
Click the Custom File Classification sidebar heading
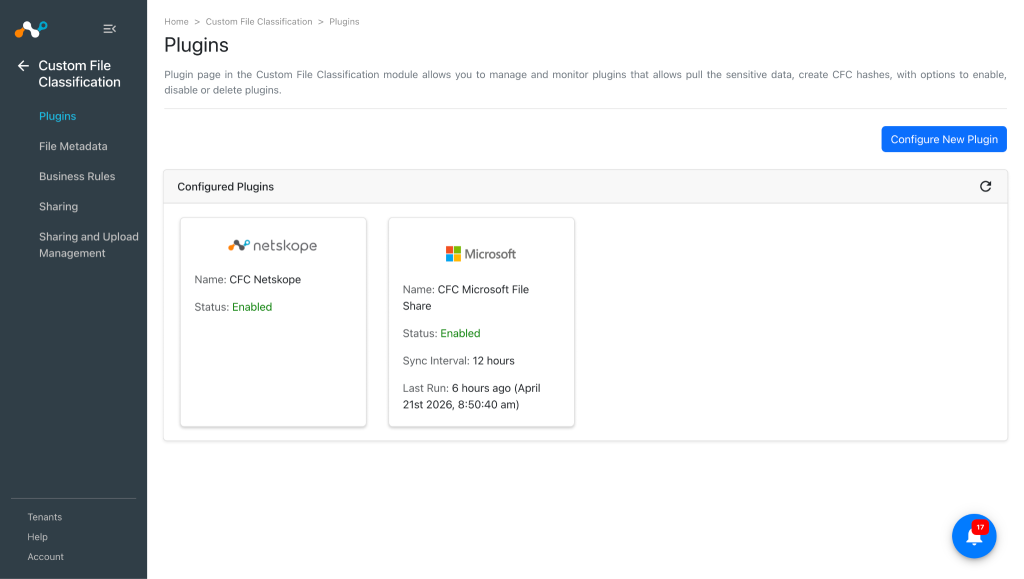(80, 74)
